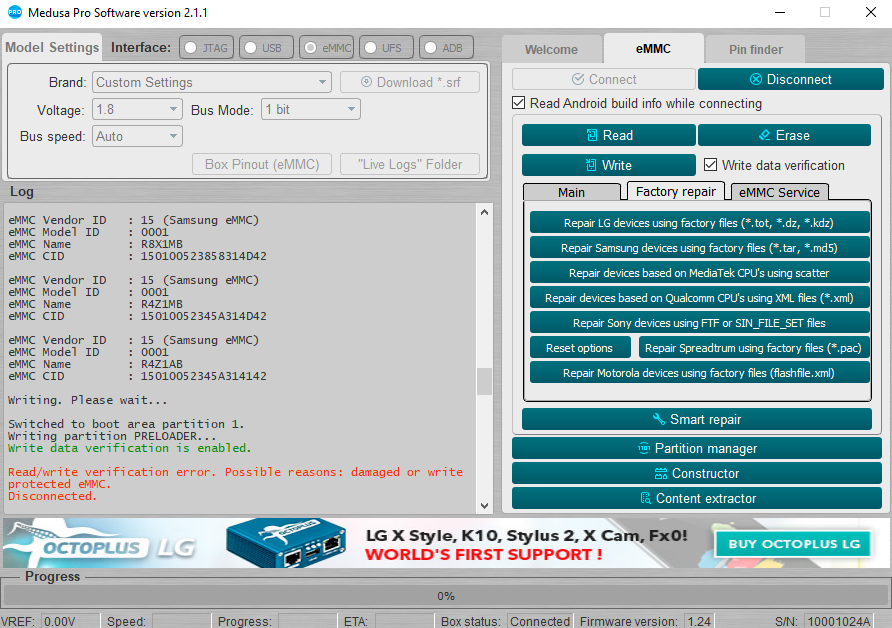Click the log scrollbar up arrow
This screenshot has height=628, width=892.
click(x=484, y=212)
